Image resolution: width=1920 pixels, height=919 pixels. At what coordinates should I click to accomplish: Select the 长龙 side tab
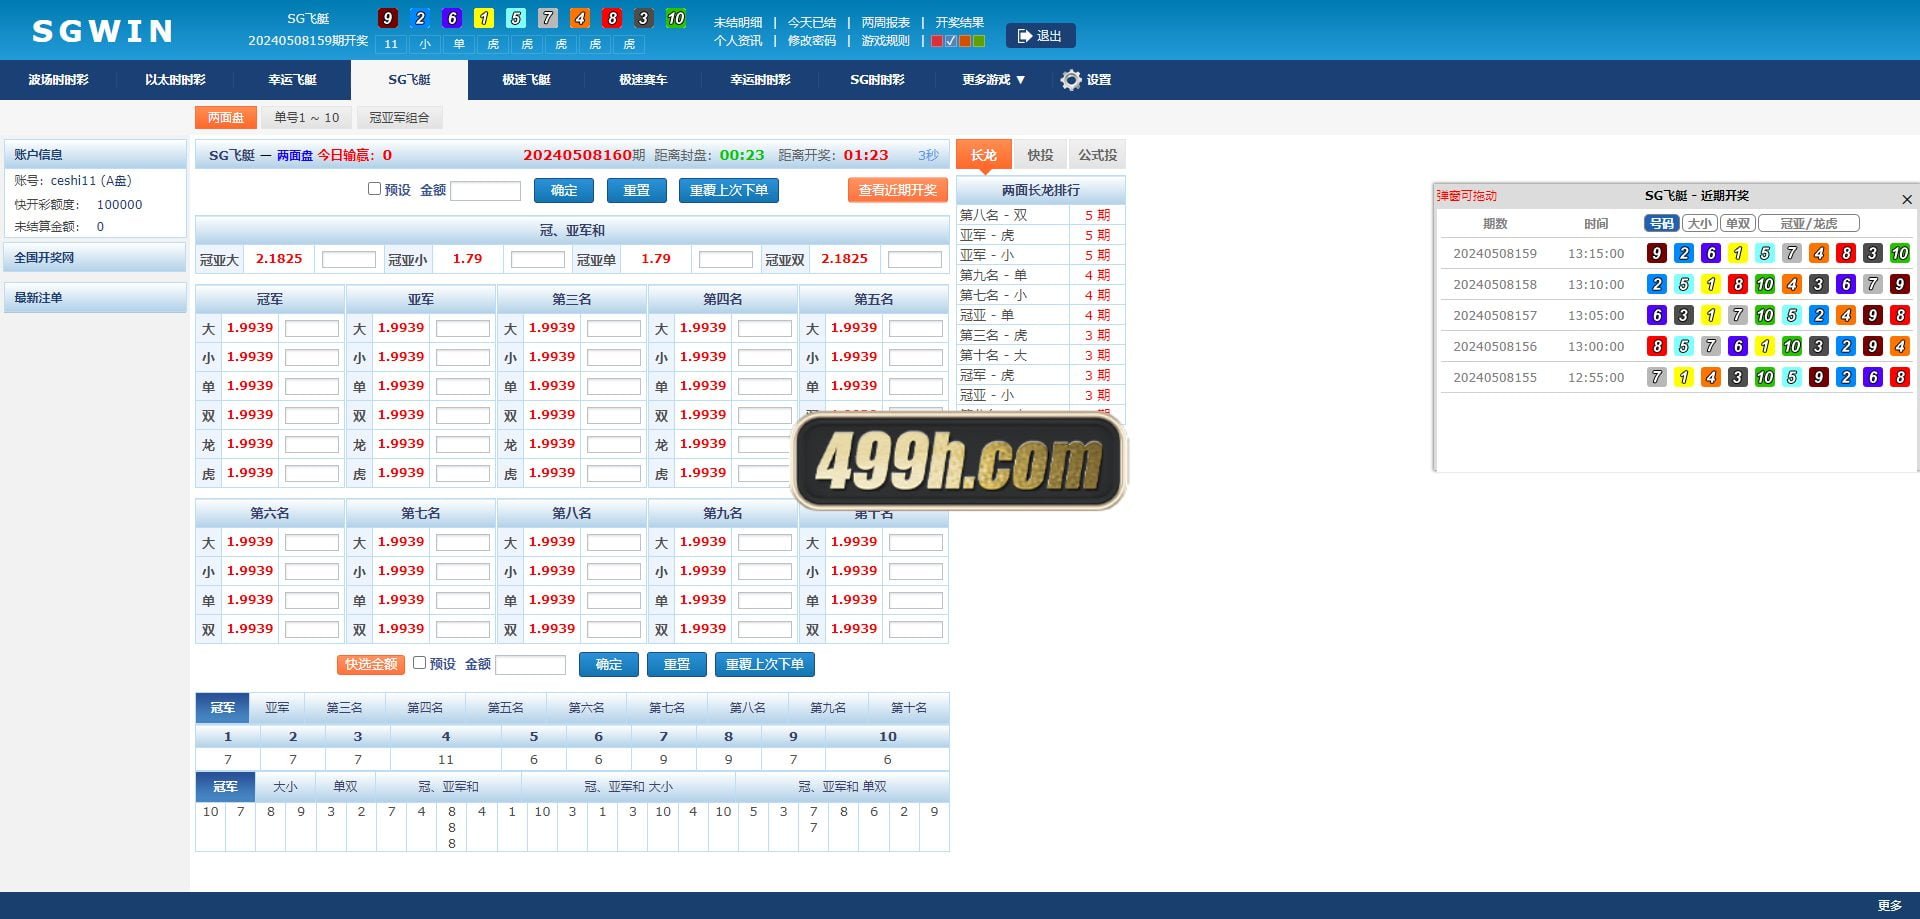pyautogui.click(x=984, y=155)
